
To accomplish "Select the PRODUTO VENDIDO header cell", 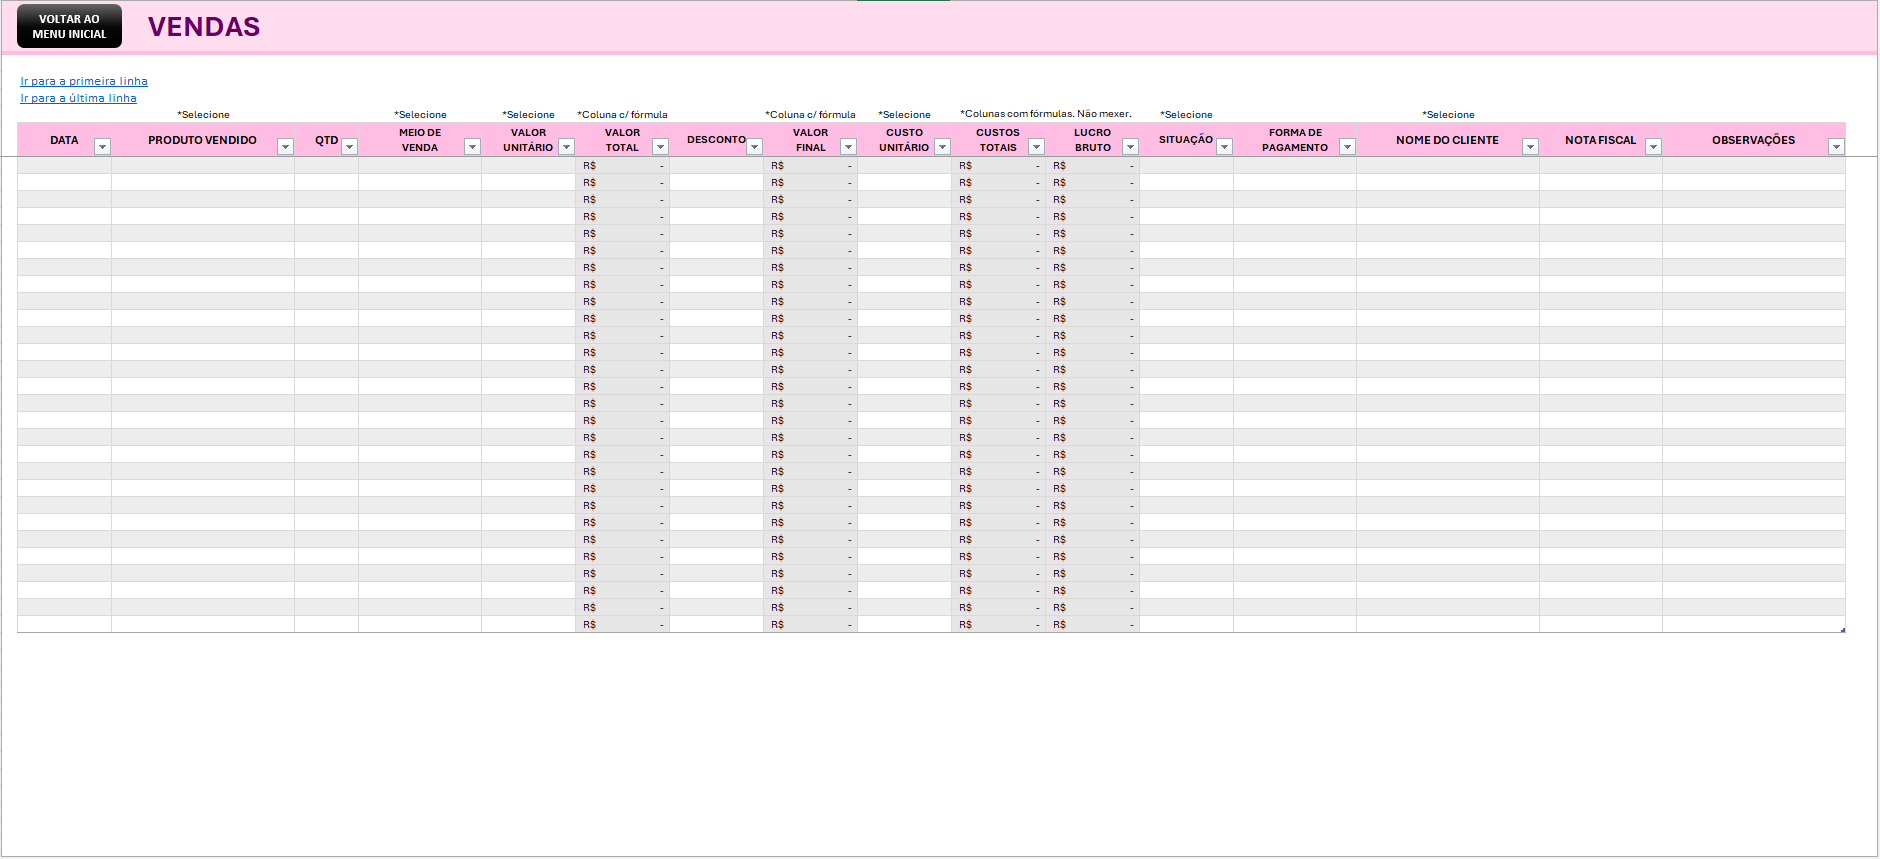I will (x=203, y=140).
